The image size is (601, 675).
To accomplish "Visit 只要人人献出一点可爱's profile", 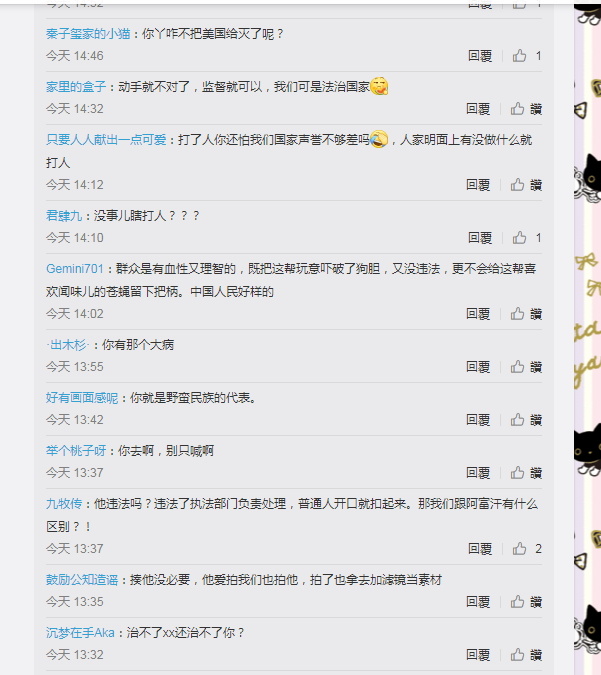I will (x=106, y=140).
